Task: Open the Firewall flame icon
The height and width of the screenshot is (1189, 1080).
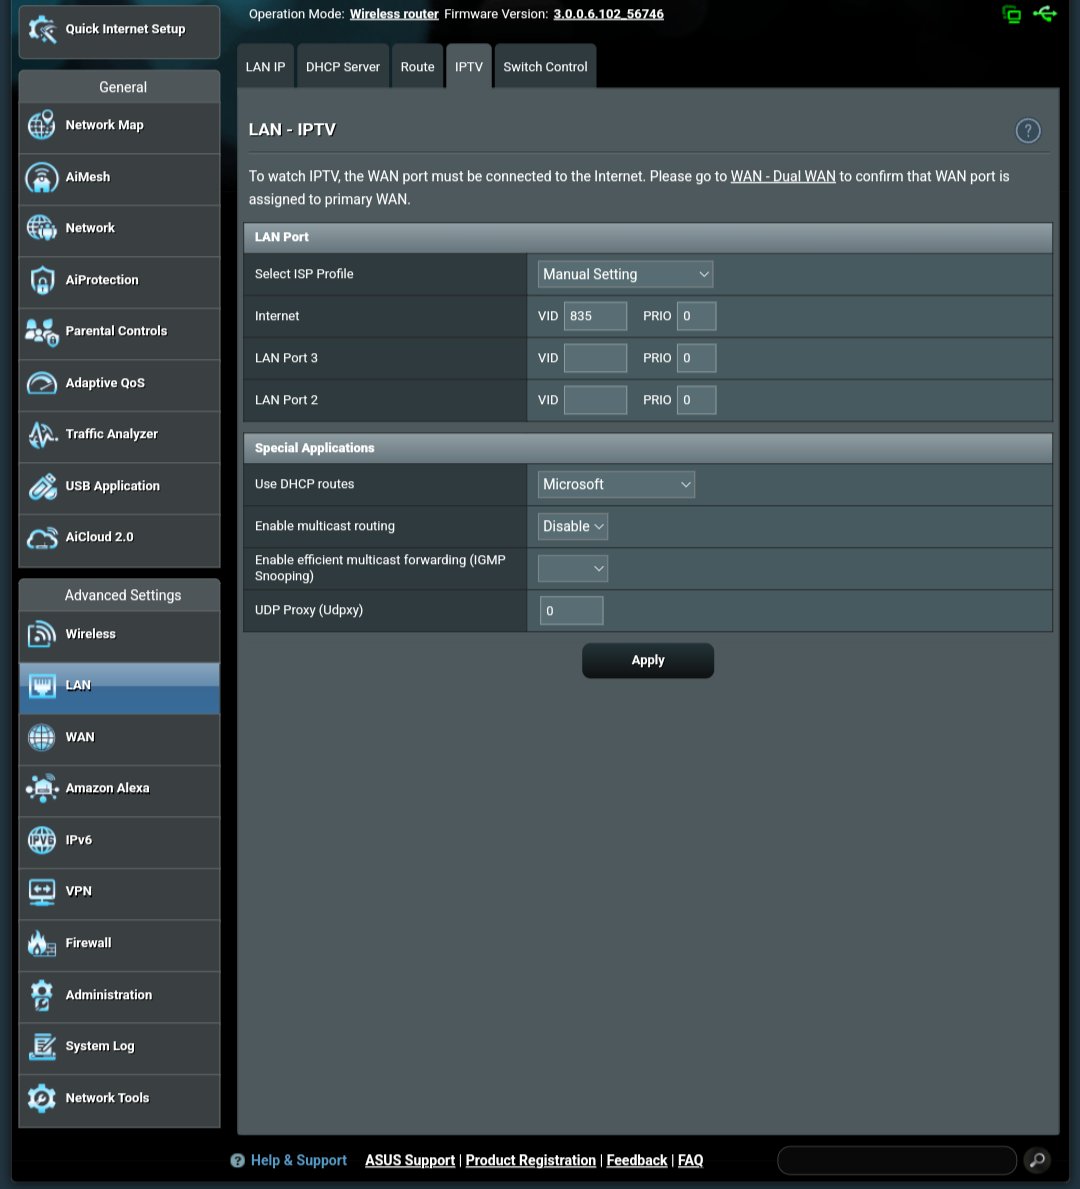Action: point(42,944)
